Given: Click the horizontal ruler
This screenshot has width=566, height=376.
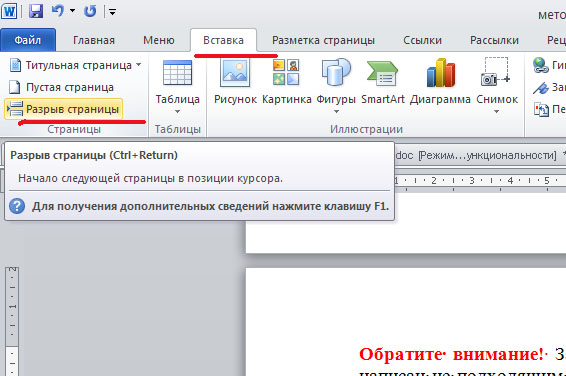Looking at the screenshot, I should point(480,180).
